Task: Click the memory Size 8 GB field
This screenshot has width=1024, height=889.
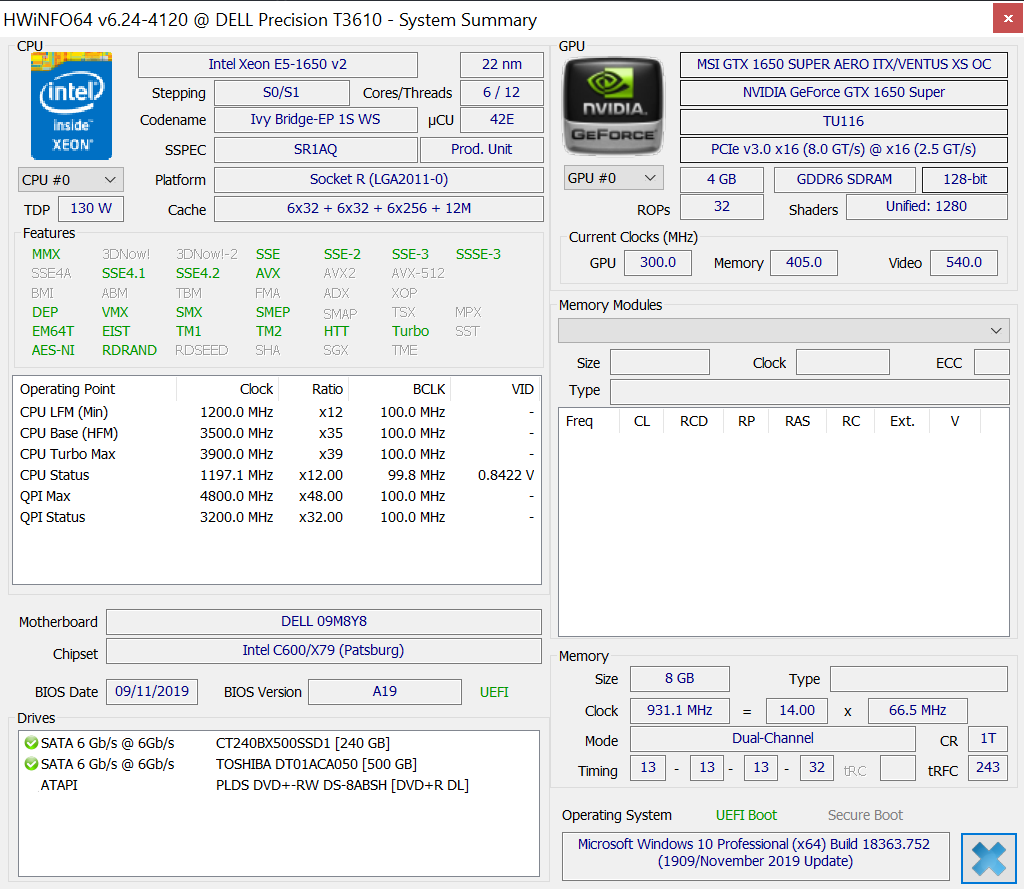Action: point(679,679)
